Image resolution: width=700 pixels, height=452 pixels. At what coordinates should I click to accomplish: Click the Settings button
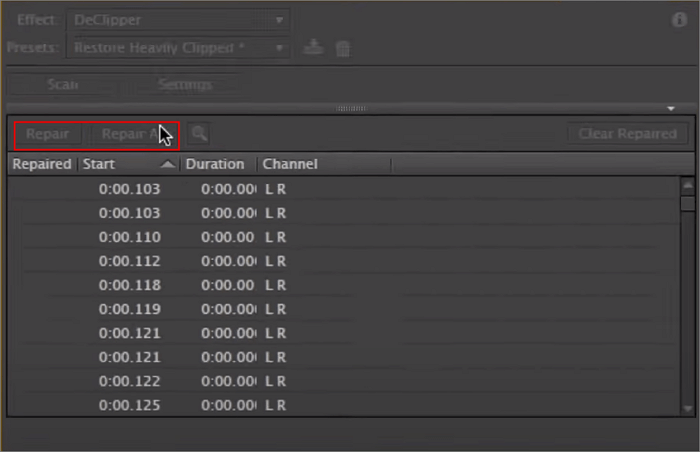[x=184, y=85]
